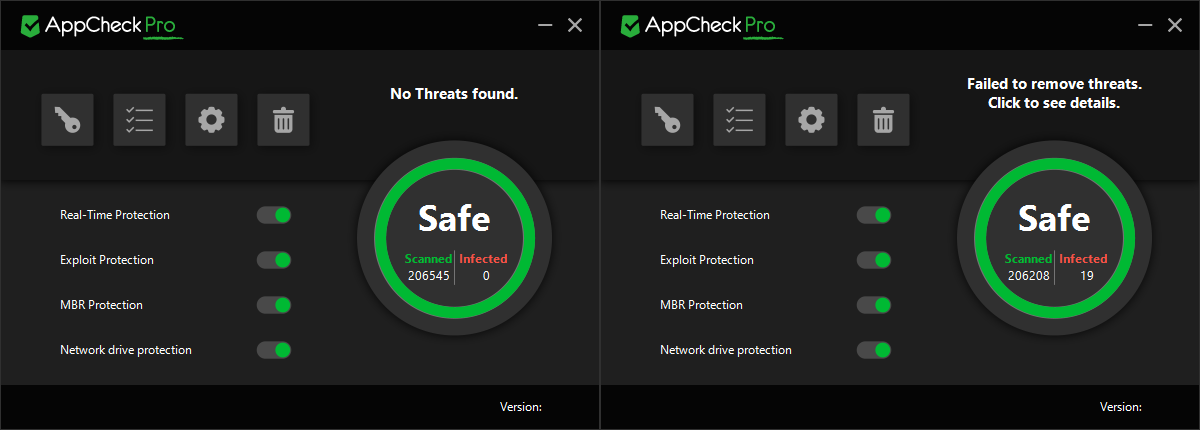Toggle Network drive protection in the No Threats window

pyautogui.click(x=274, y=350)
